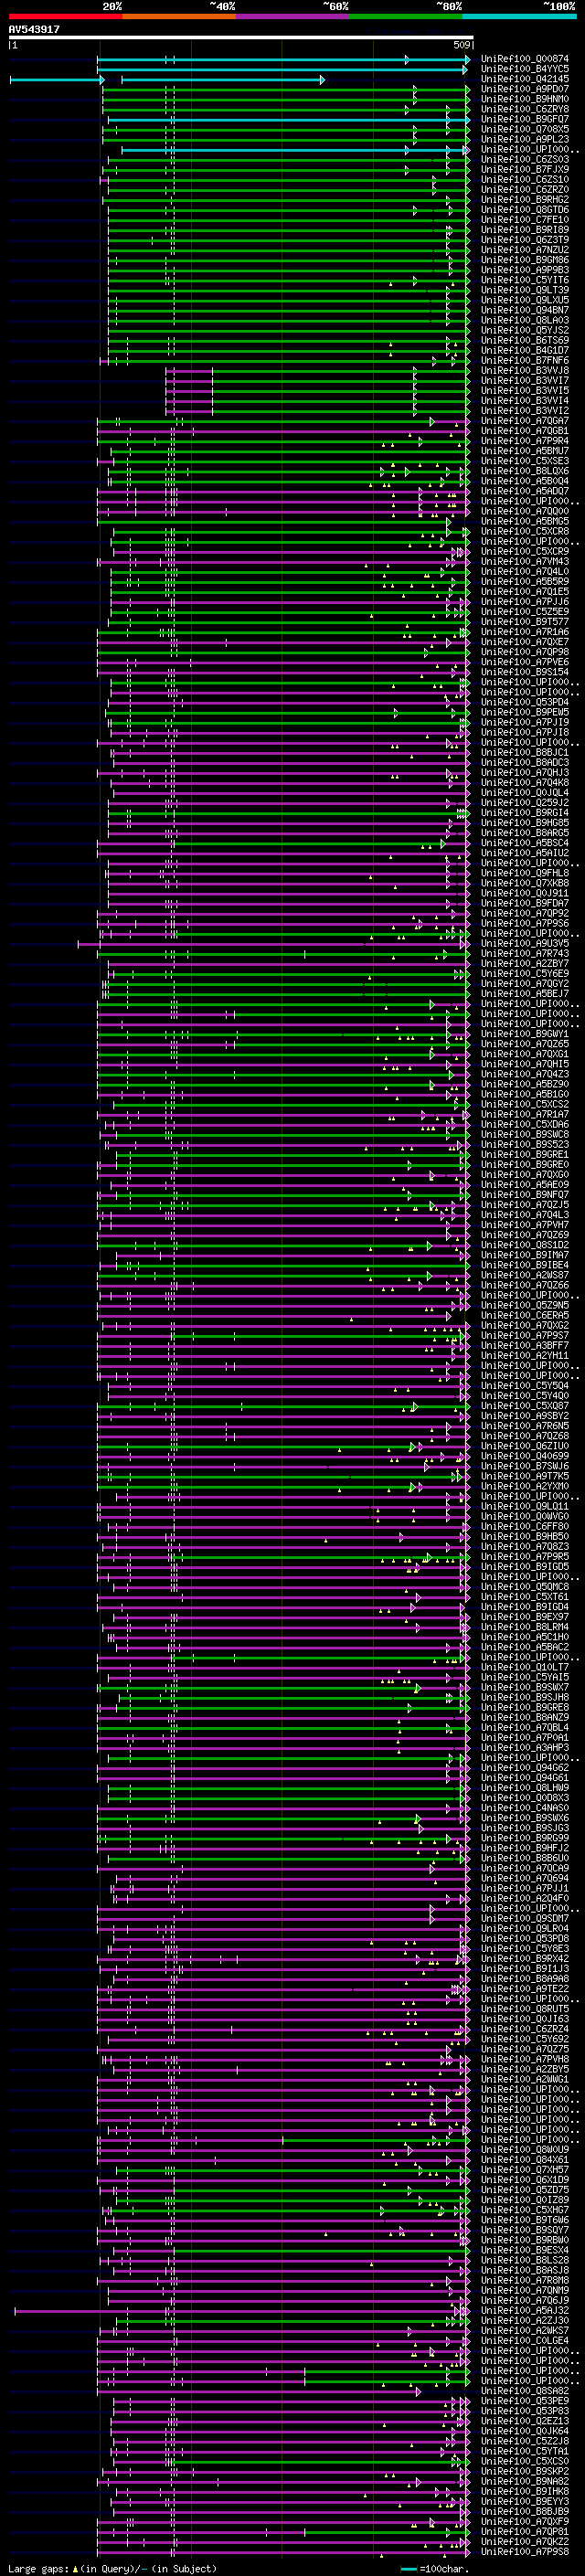
Task: Select the query name AV543917
Action: click(x=34, y=30)
